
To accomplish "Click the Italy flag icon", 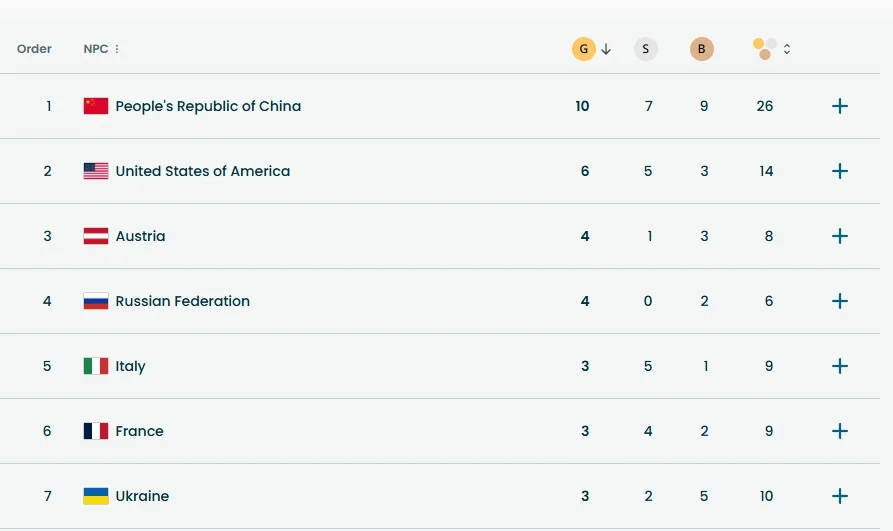I will coord(96,366).
